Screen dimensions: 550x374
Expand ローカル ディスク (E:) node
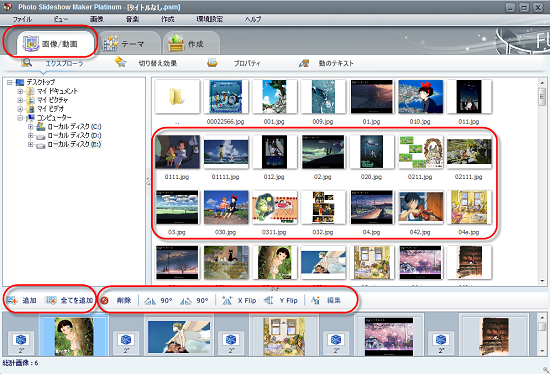[31, 144]
